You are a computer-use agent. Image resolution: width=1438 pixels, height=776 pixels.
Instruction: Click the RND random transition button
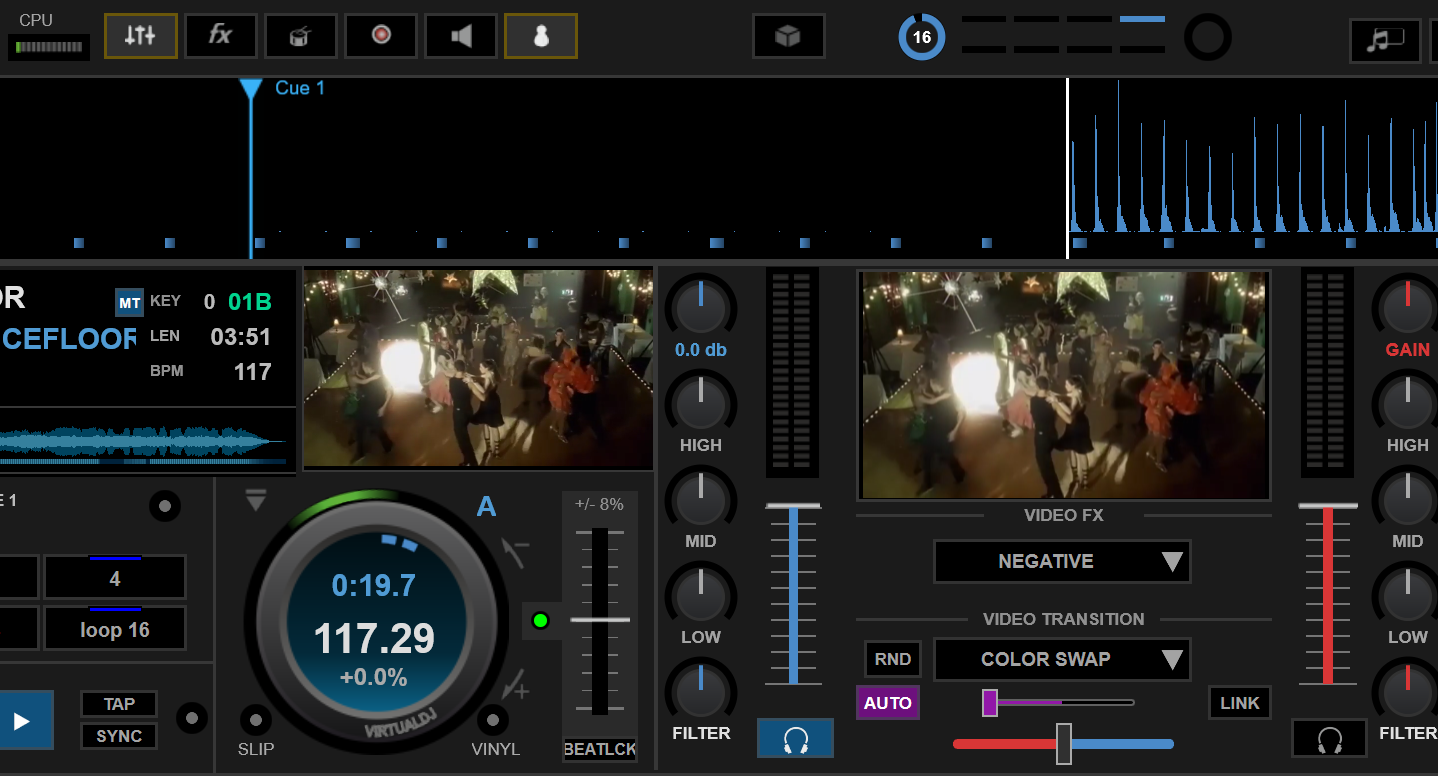click(893, 659)
